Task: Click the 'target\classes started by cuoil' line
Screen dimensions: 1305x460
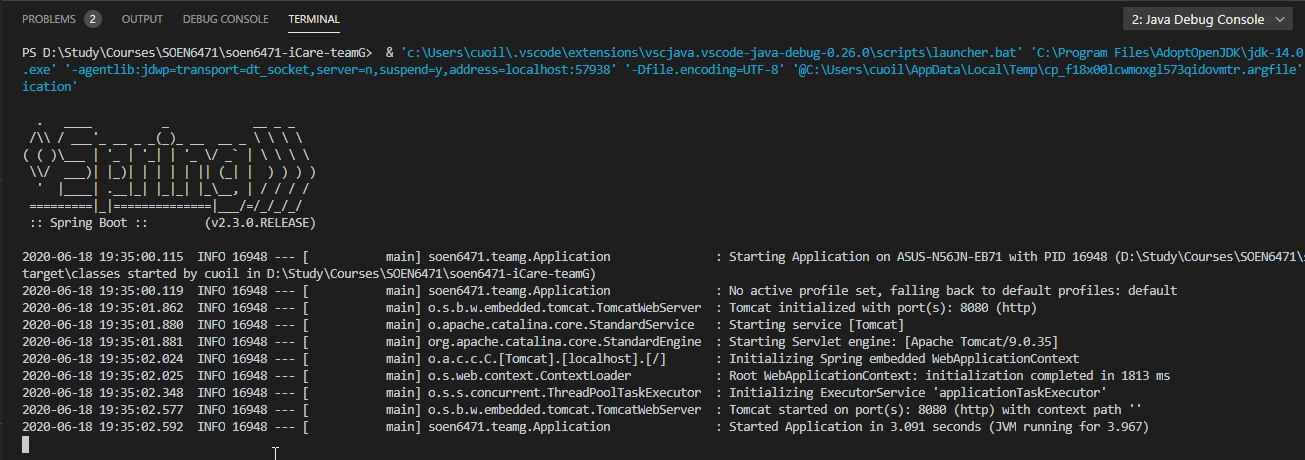Action: pos(310,274)
